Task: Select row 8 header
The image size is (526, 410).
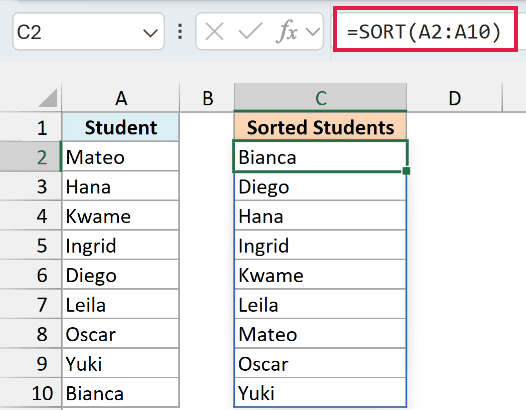Action: (x=31, y=334)
